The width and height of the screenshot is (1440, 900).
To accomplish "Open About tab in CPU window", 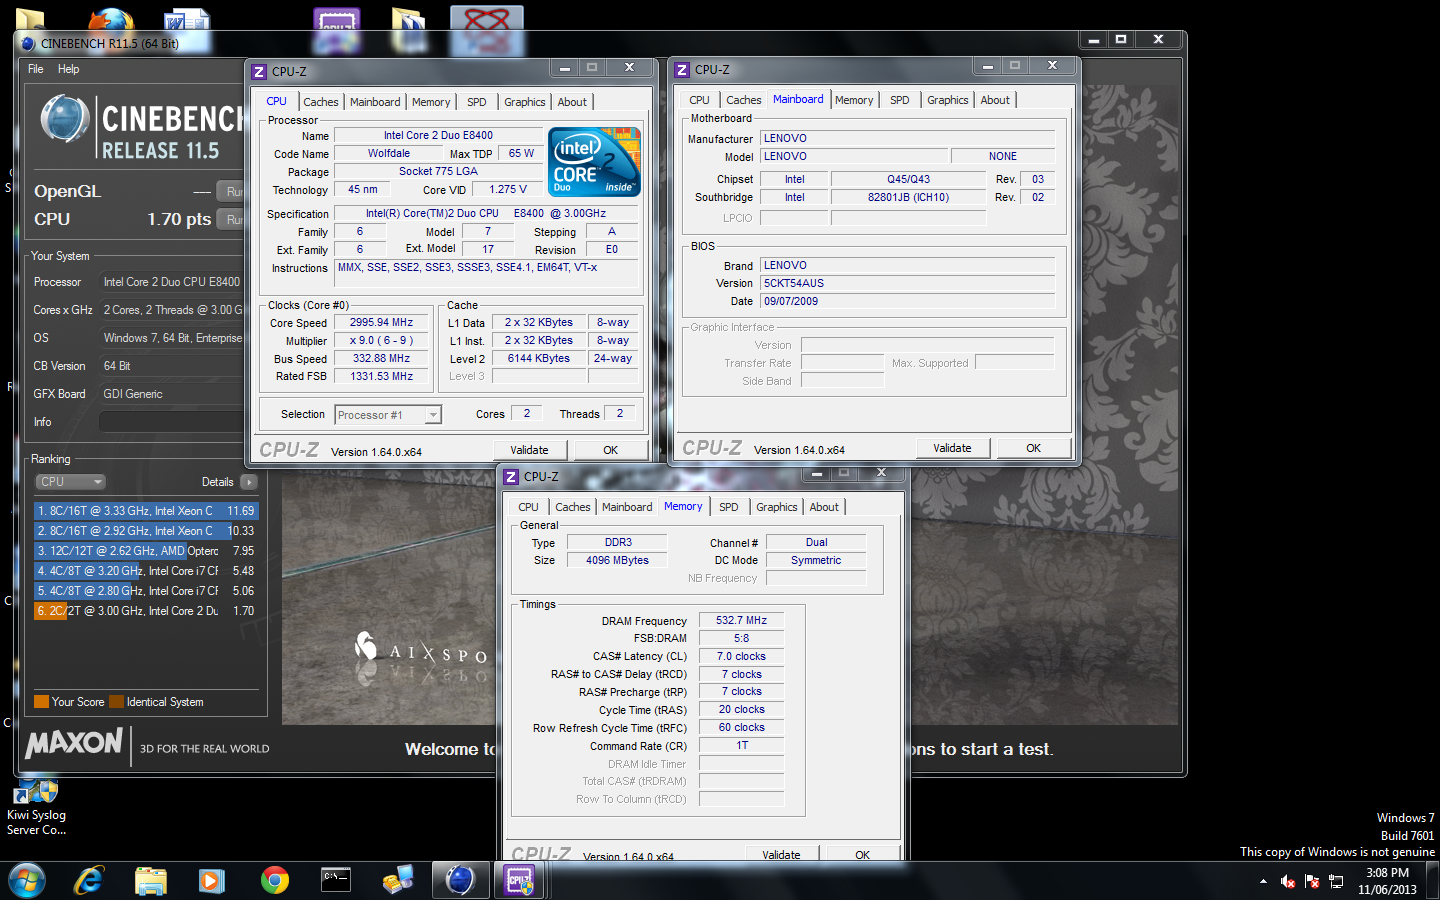I will [572, 102].
